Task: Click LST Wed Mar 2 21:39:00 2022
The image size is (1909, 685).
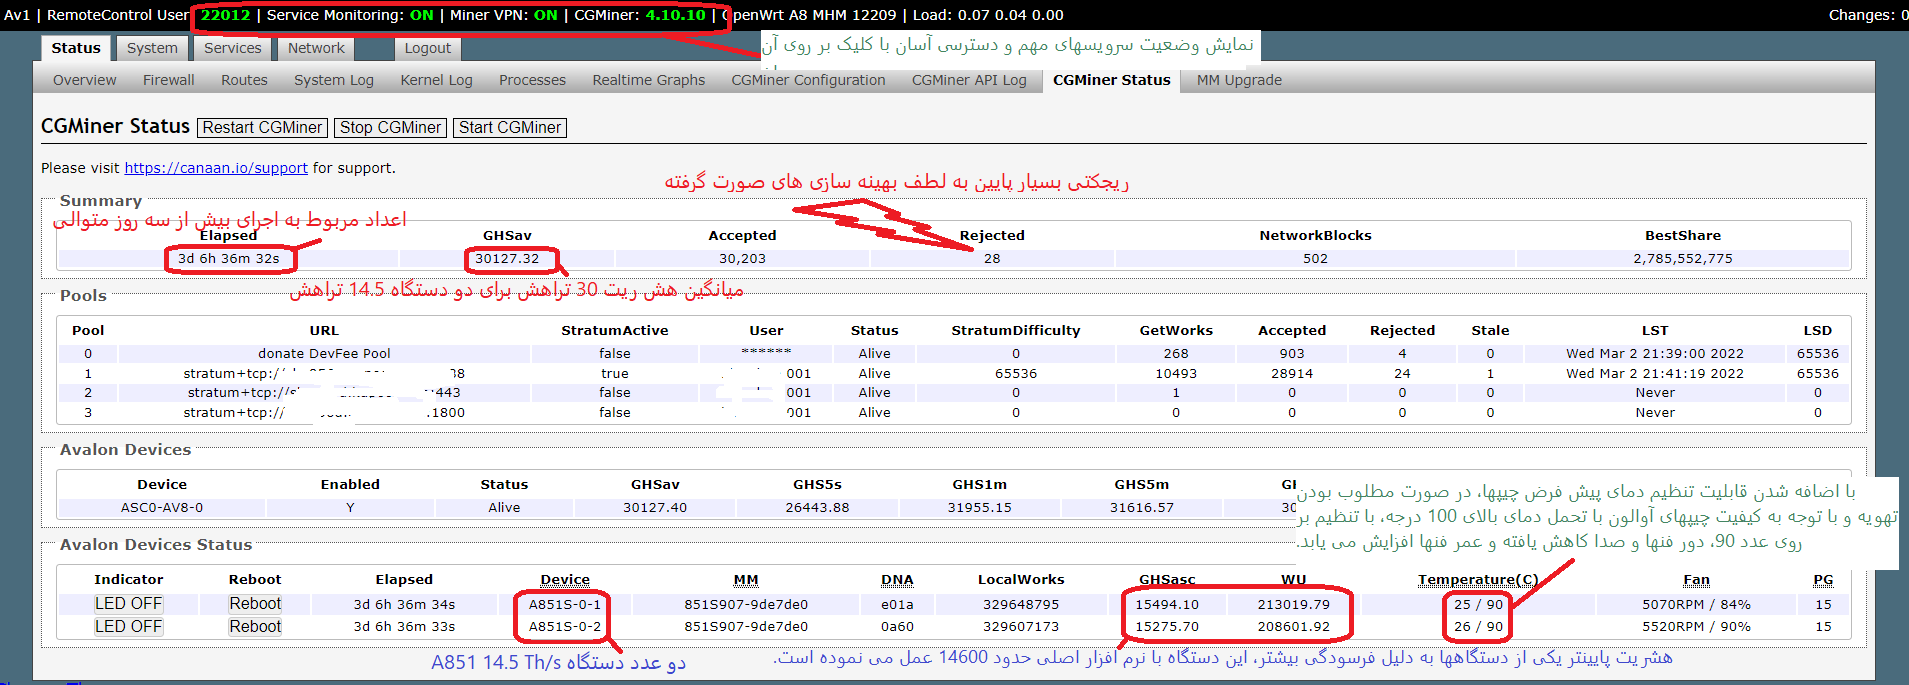Action: click(1655, 353)
